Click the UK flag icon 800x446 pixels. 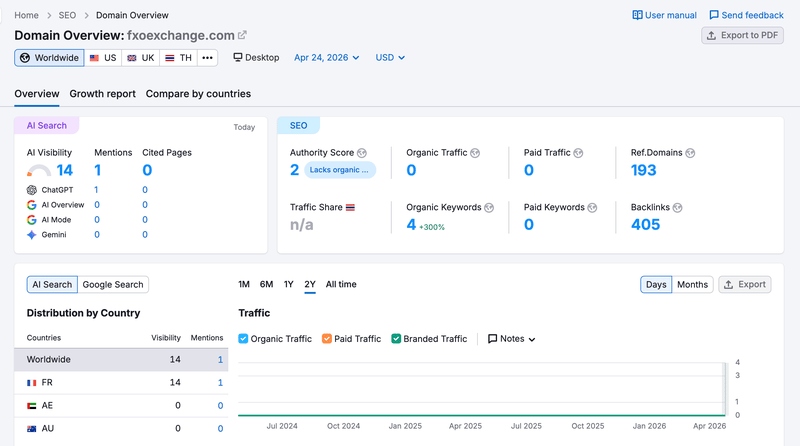point(132,58)
